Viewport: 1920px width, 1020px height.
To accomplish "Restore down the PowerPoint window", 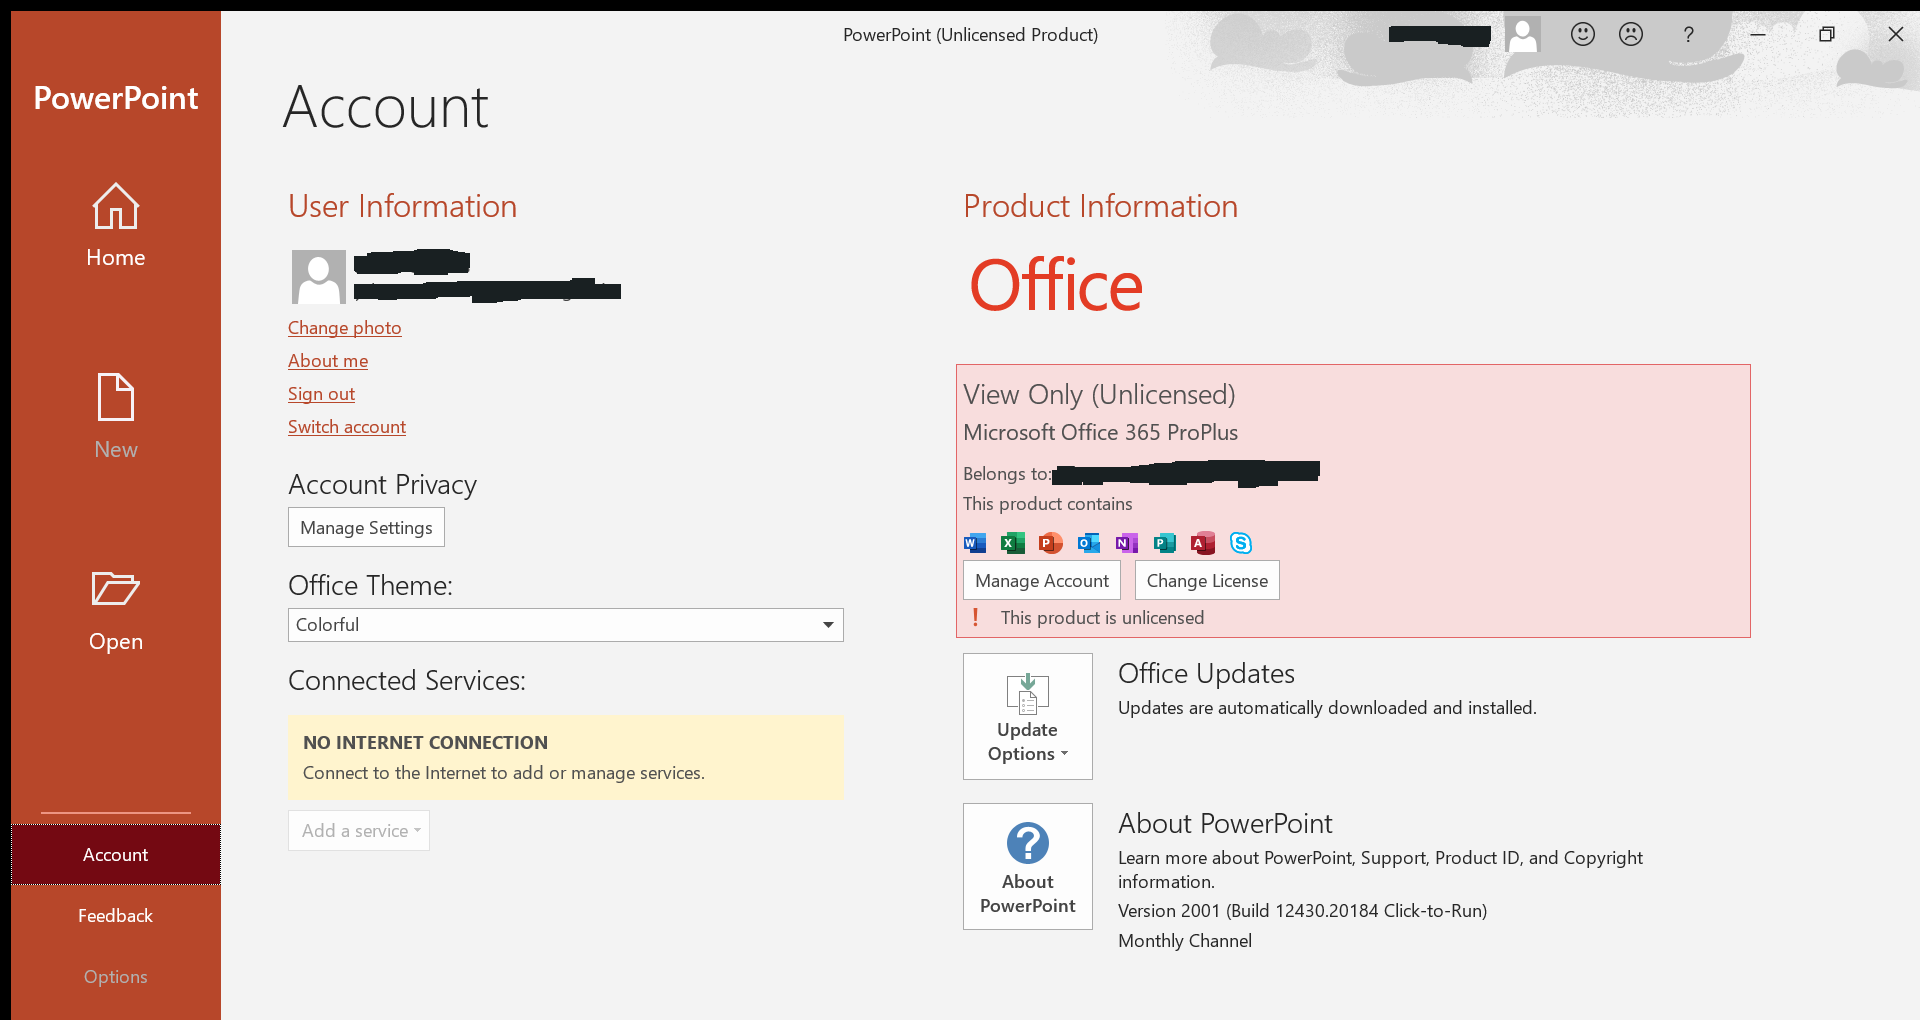I will click(1826, 34).
